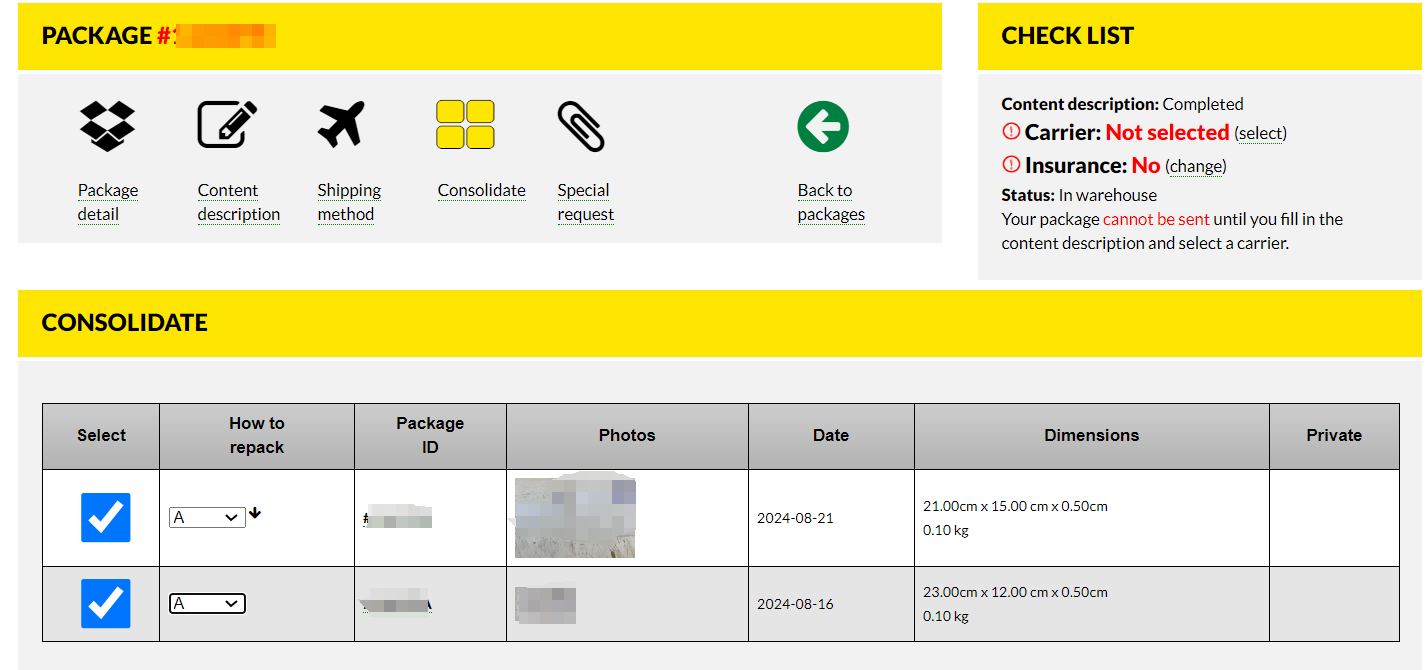Click the carrier "select" link
The width and height of the screenshot is (1426, 670).
point(1260,133)
